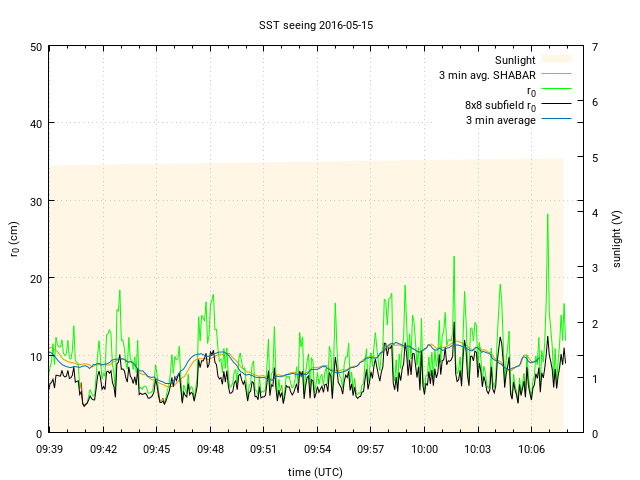Click the 09:57 time tick label
The height and width of the screenshot is (480, 640).
pyautogui.click(x=371, y=449)
